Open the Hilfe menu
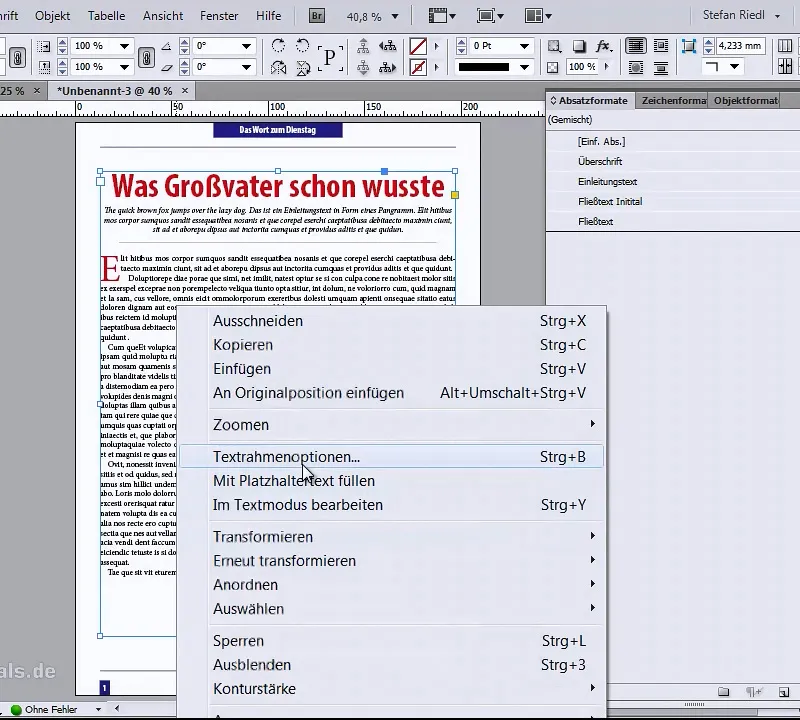 tap(268, 16)
